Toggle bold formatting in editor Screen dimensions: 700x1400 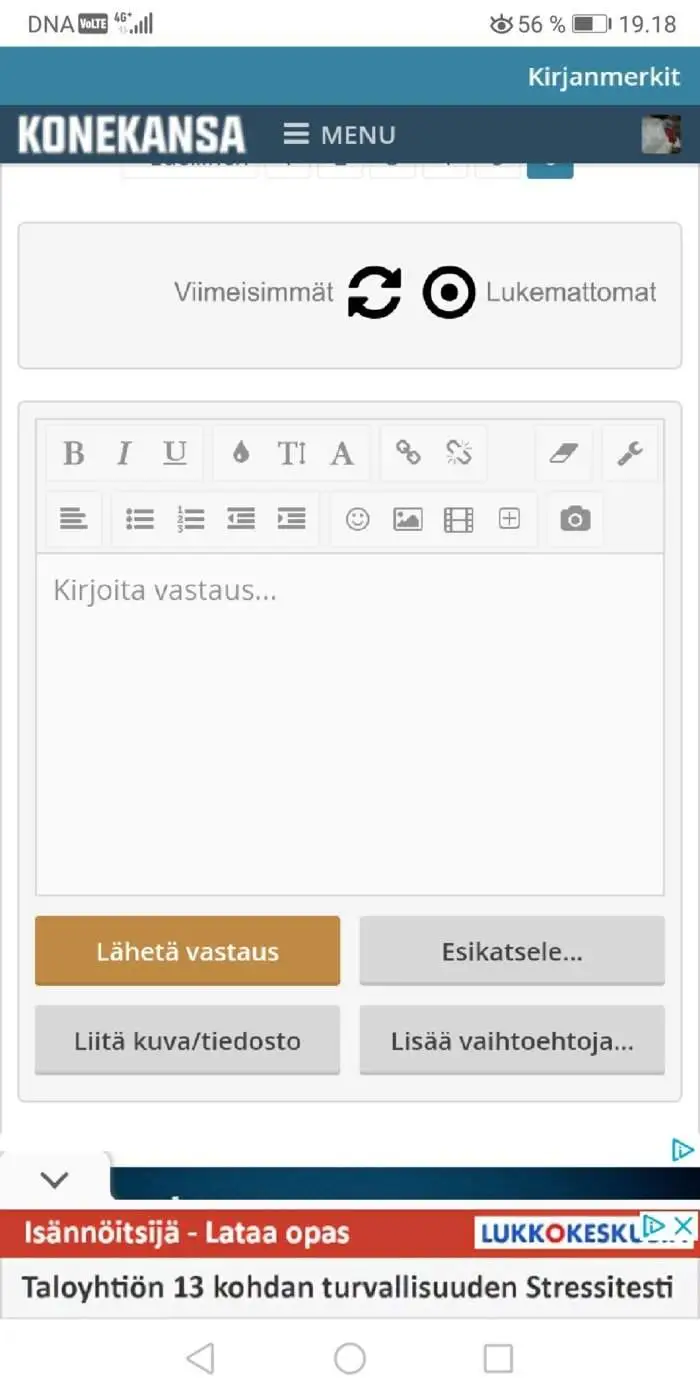(x=73, y=454)
